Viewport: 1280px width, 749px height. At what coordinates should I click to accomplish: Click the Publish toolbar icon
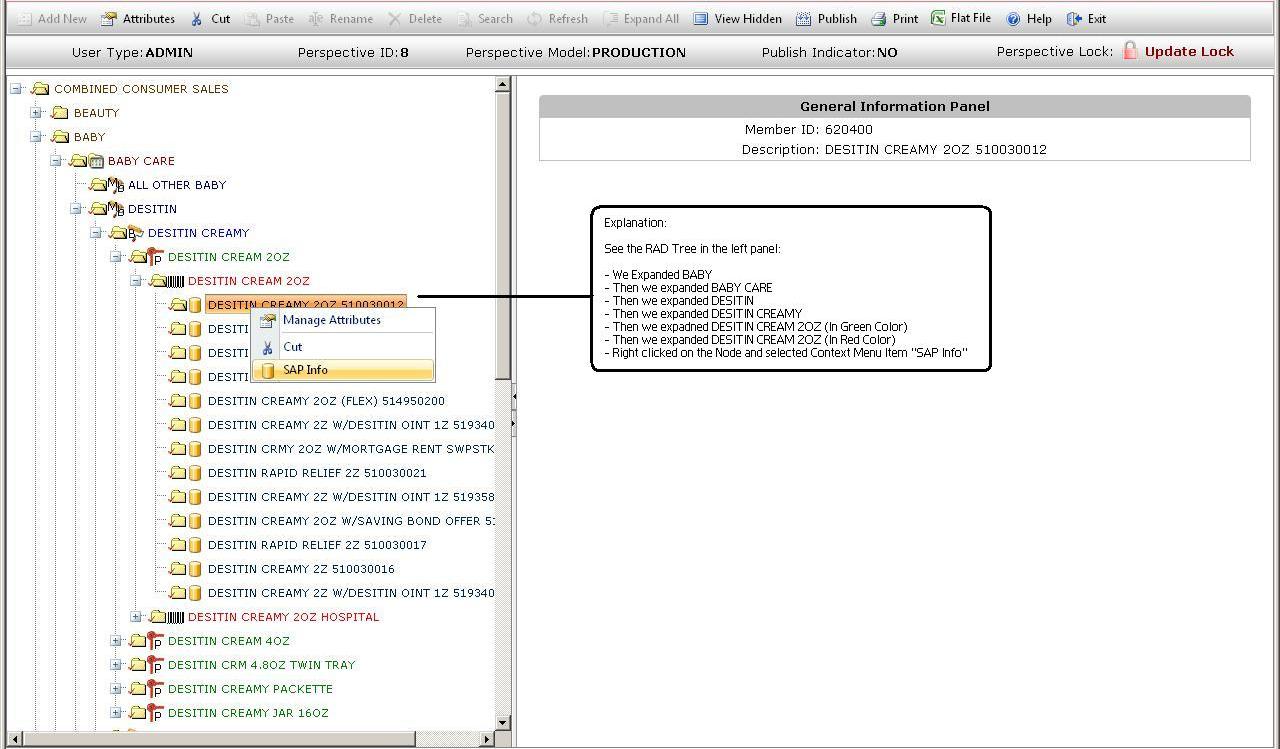point(803,19)
